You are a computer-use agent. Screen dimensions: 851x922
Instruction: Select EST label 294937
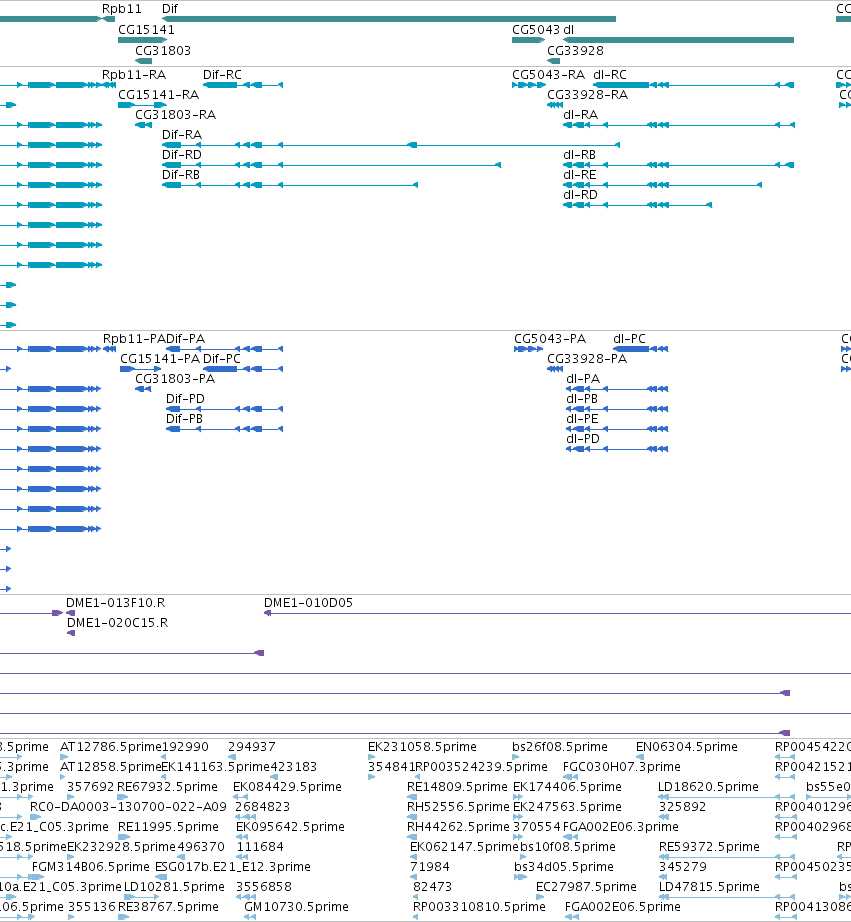[x=252, y=747]
